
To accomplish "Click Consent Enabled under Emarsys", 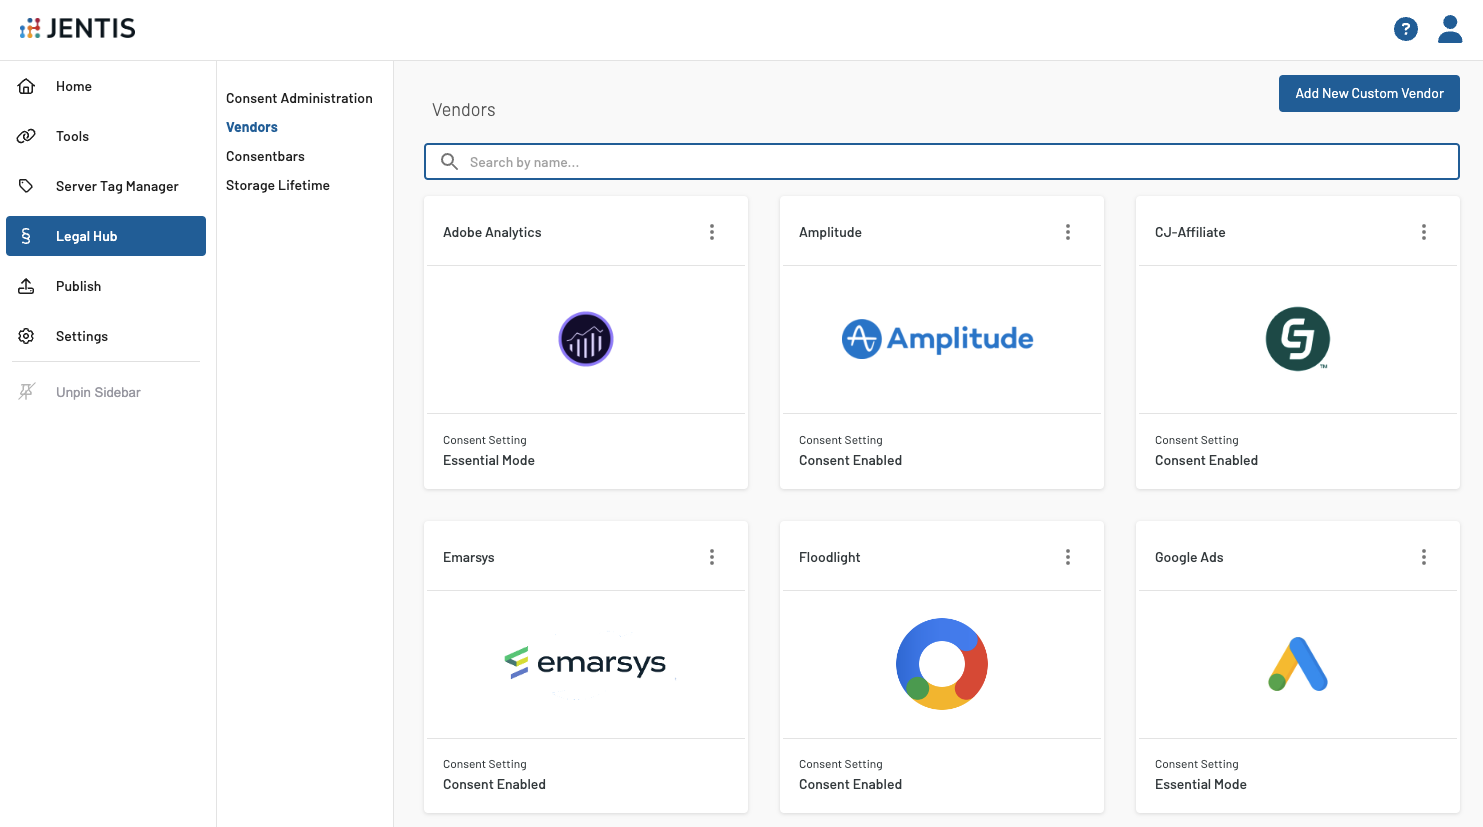I will pos(495,784).
